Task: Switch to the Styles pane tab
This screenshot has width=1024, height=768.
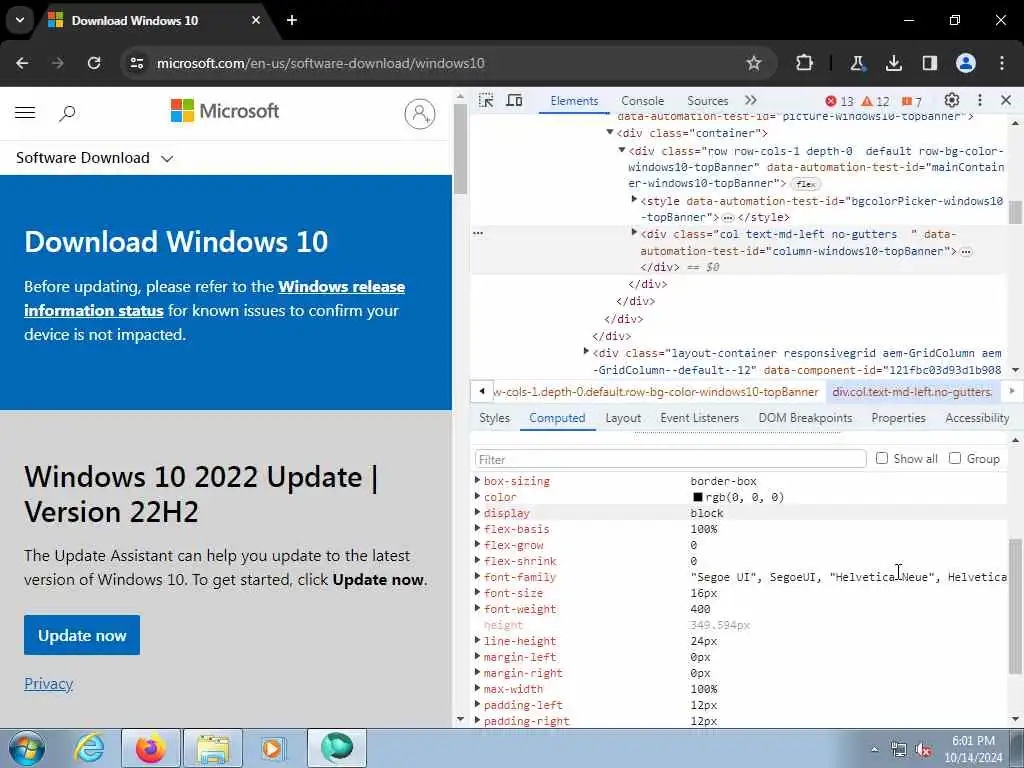Action: [x=494, y=418]
